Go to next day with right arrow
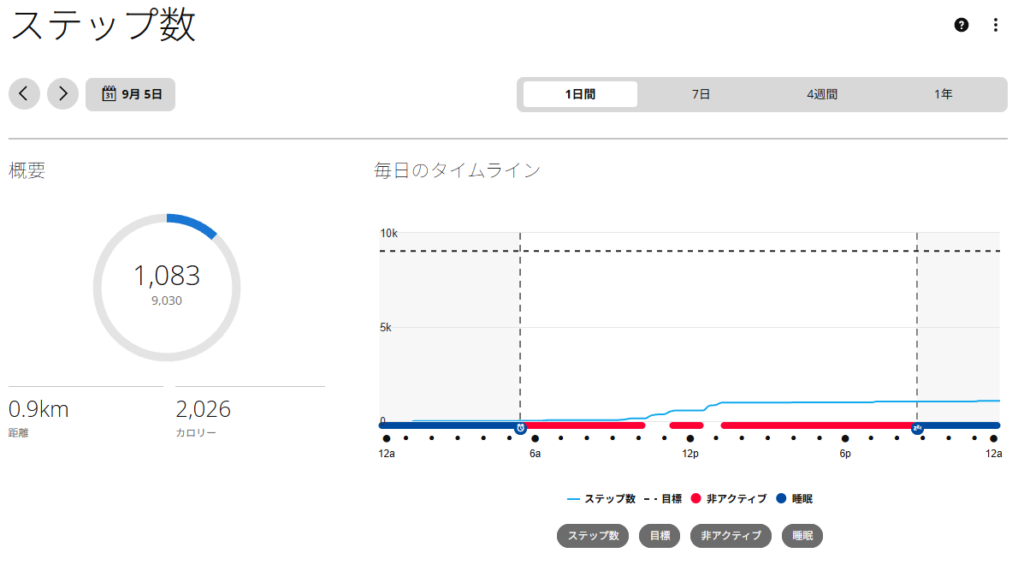This screenshot has width=1024, height=571. (x=63, y=94)
